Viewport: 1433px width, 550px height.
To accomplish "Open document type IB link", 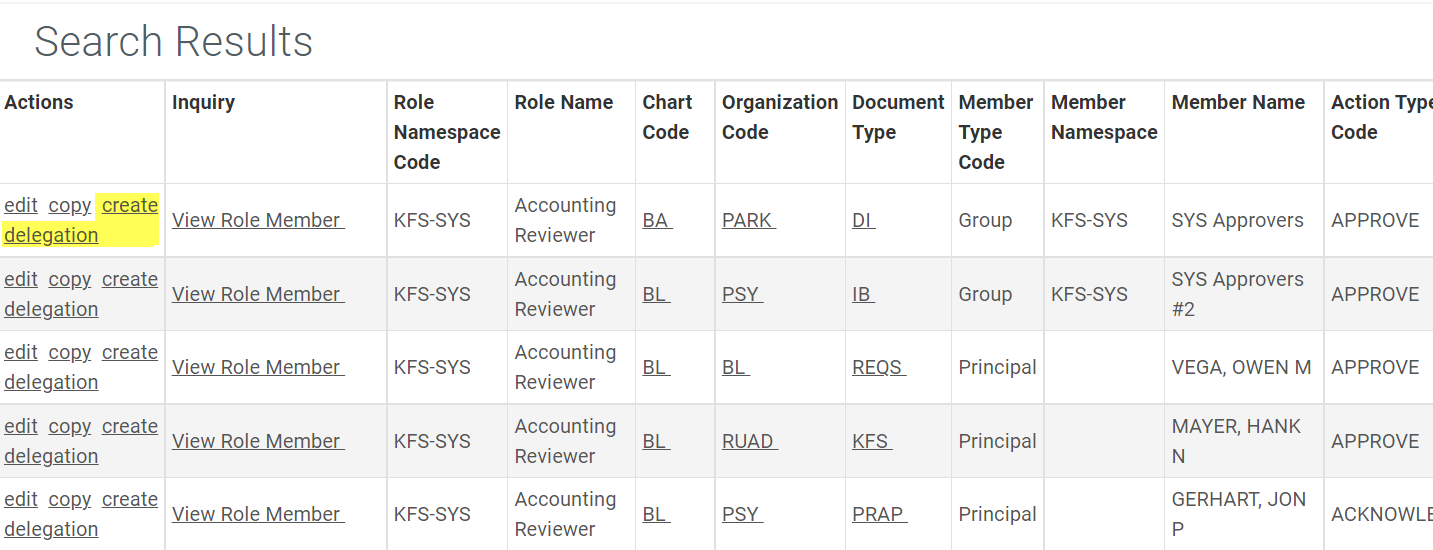I will pos(863,295).
